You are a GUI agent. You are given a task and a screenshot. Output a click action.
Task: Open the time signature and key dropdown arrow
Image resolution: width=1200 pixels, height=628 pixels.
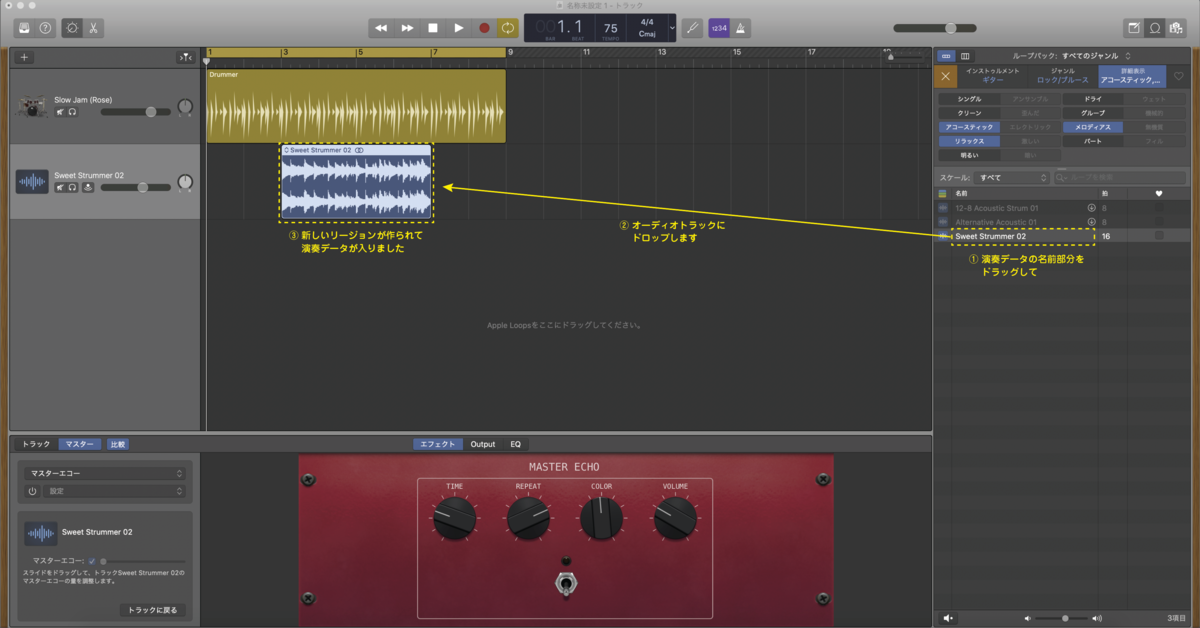click(x=672, y=28)
